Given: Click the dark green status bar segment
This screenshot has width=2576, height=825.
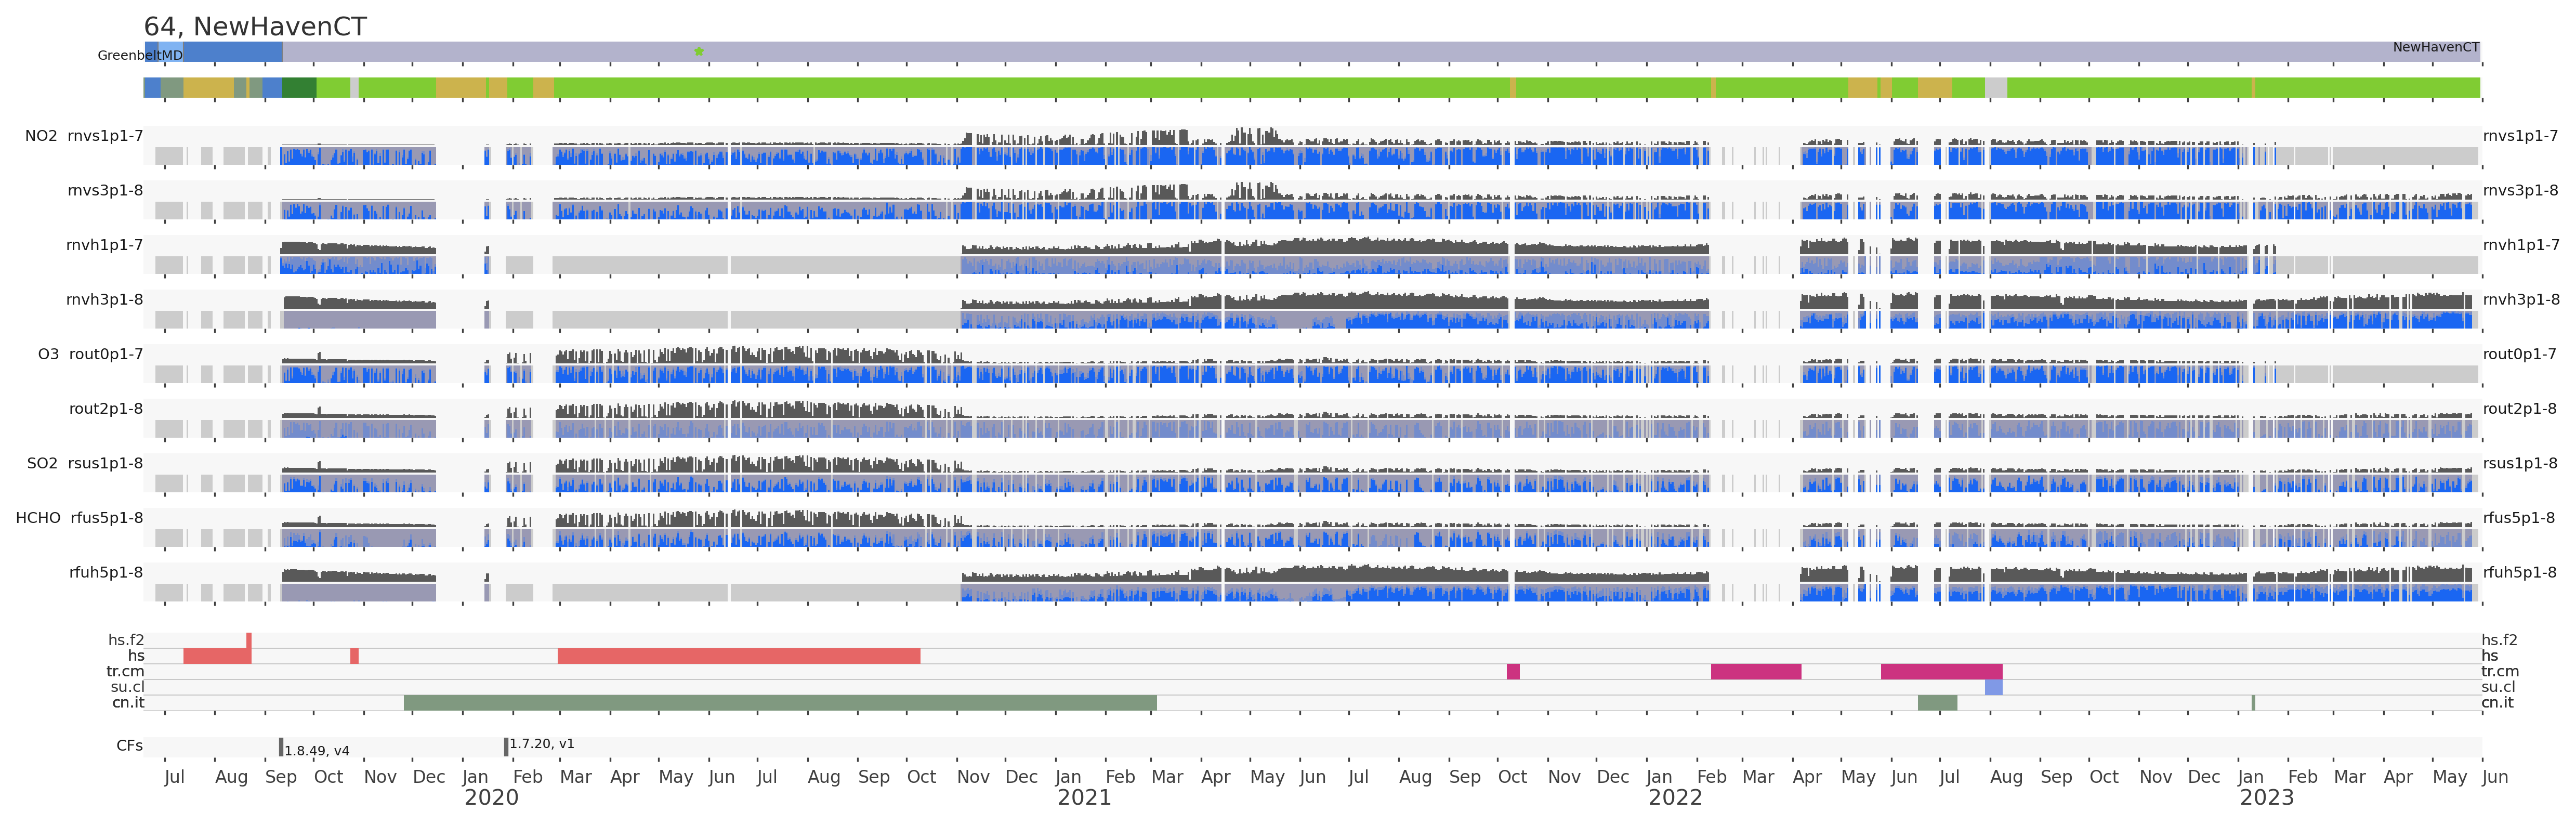Looking at the screenshot, I should coord(299,88).
